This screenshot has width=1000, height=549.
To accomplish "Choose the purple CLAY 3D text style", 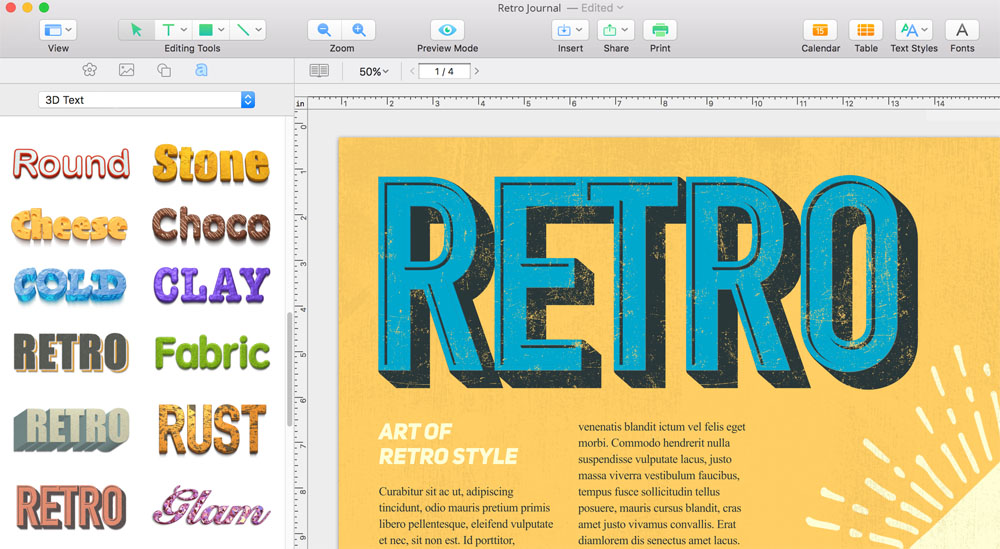I will pos(212,286).
